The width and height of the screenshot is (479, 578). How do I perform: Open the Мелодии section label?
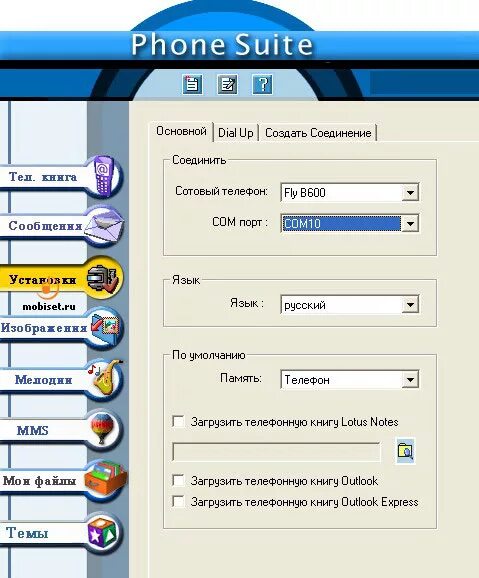tap(44, 379)
